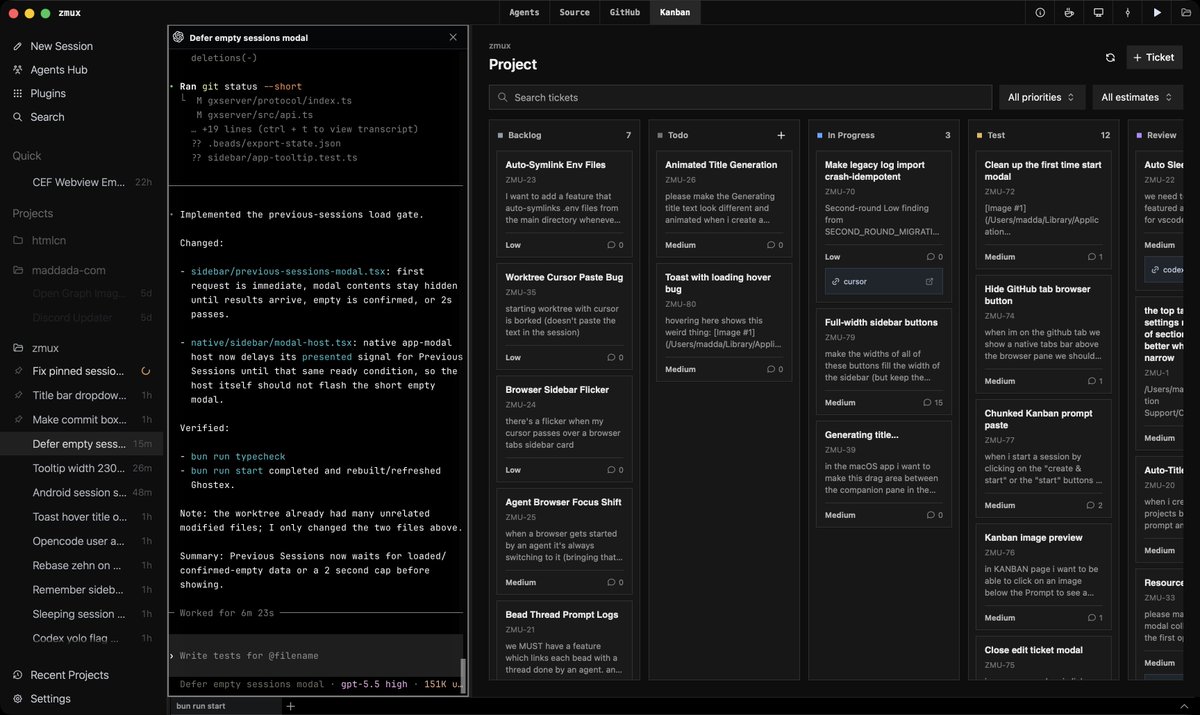Refresh the Kanban project board

click(1110, 58)
